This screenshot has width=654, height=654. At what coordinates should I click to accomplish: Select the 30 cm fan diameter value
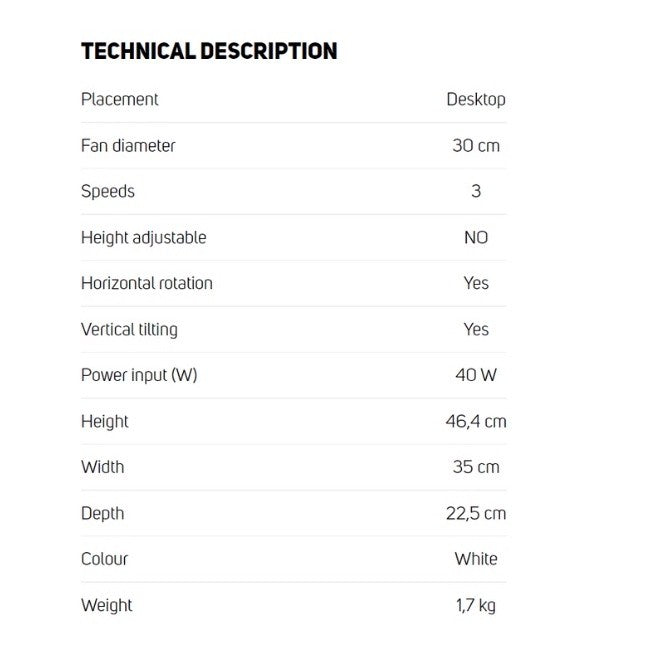(x=475, y=145)
